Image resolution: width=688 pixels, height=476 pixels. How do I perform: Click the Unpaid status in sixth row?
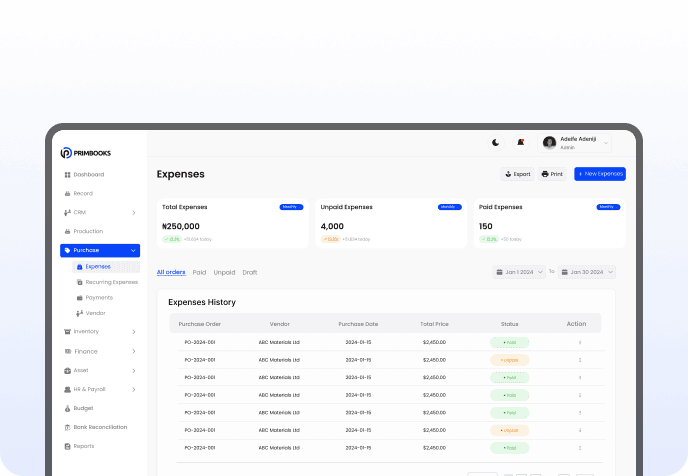point(509,430)
